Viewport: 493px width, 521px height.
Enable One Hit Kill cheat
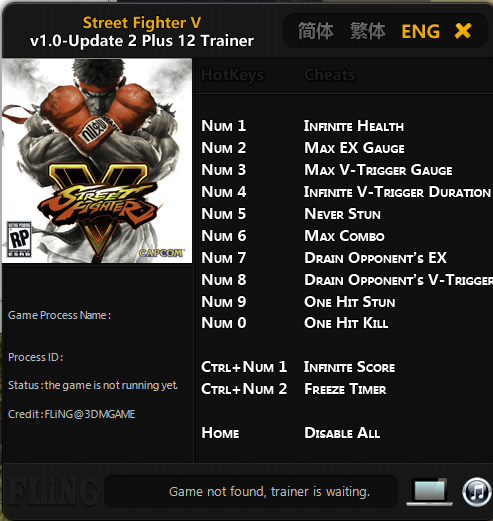(346, 323)
